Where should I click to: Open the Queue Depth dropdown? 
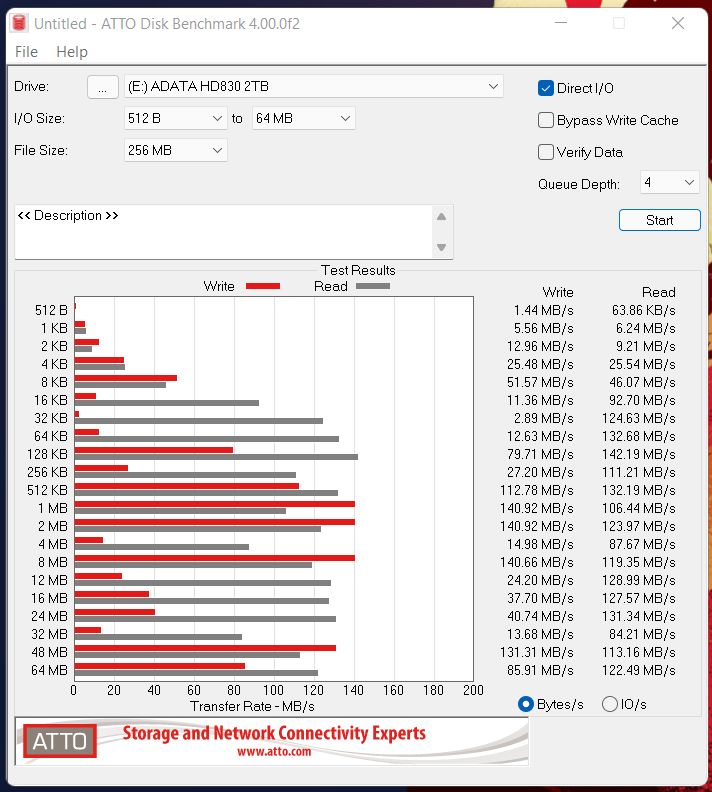(x=669, y=182)
